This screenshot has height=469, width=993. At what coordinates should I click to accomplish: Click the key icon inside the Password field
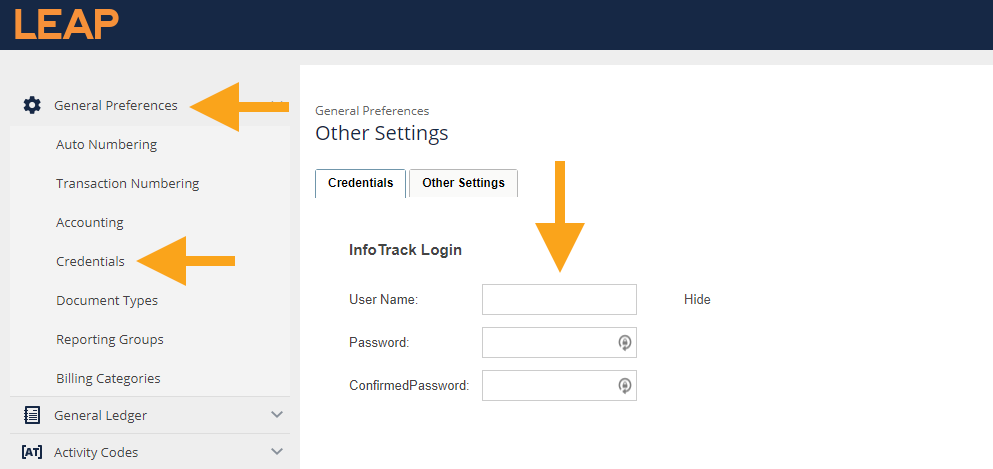(x=624, y=343)
